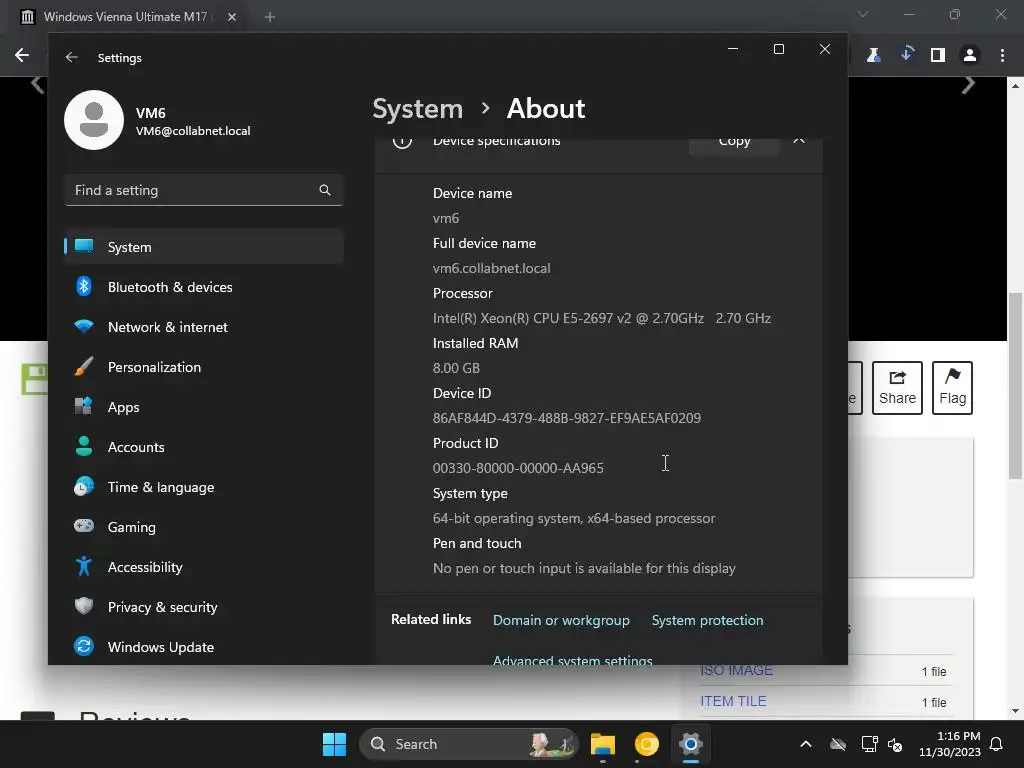Screen dimensions: 1024x768
Task: Open Advanced system settings link
Action: pos(573,660)
